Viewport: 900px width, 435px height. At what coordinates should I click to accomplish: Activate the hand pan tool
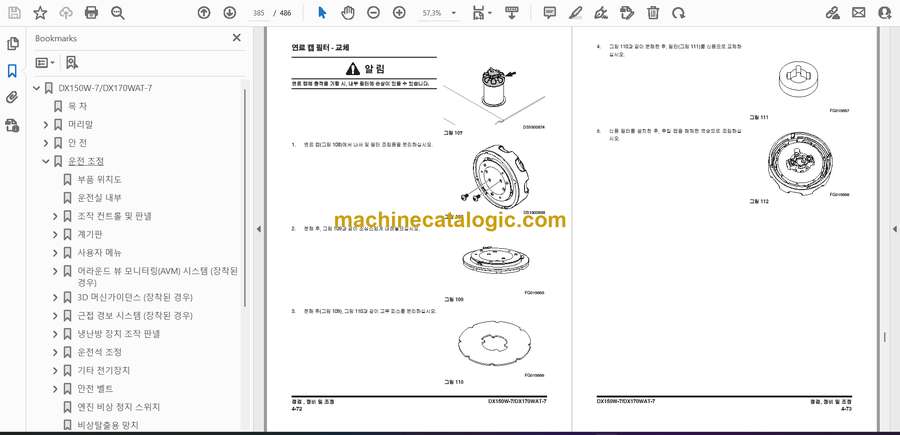pos(348,13)
